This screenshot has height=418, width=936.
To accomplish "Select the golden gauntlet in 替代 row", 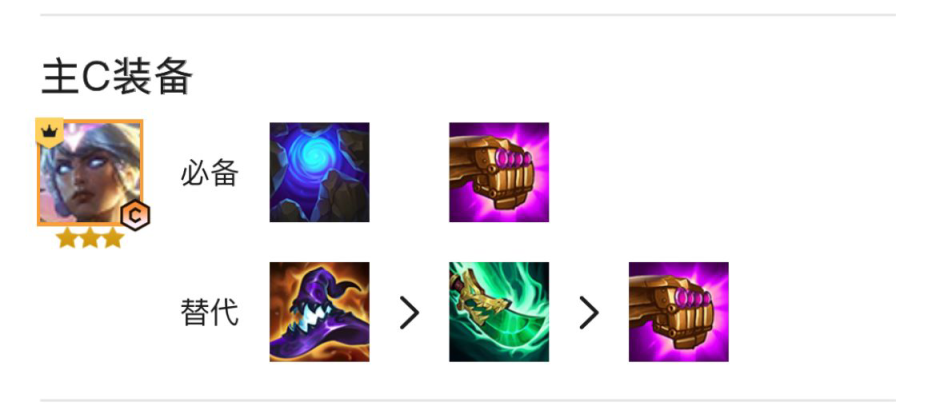I will (679, 312).
